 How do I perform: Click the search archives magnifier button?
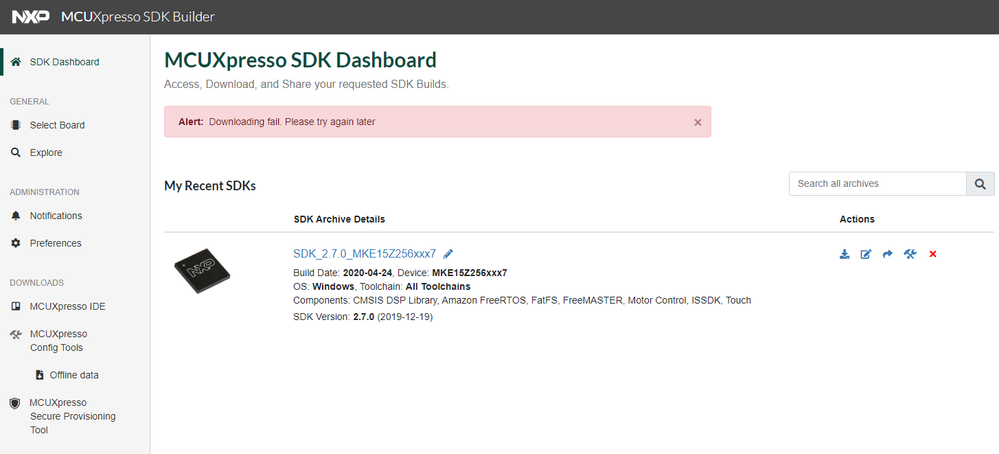(980, 183)
